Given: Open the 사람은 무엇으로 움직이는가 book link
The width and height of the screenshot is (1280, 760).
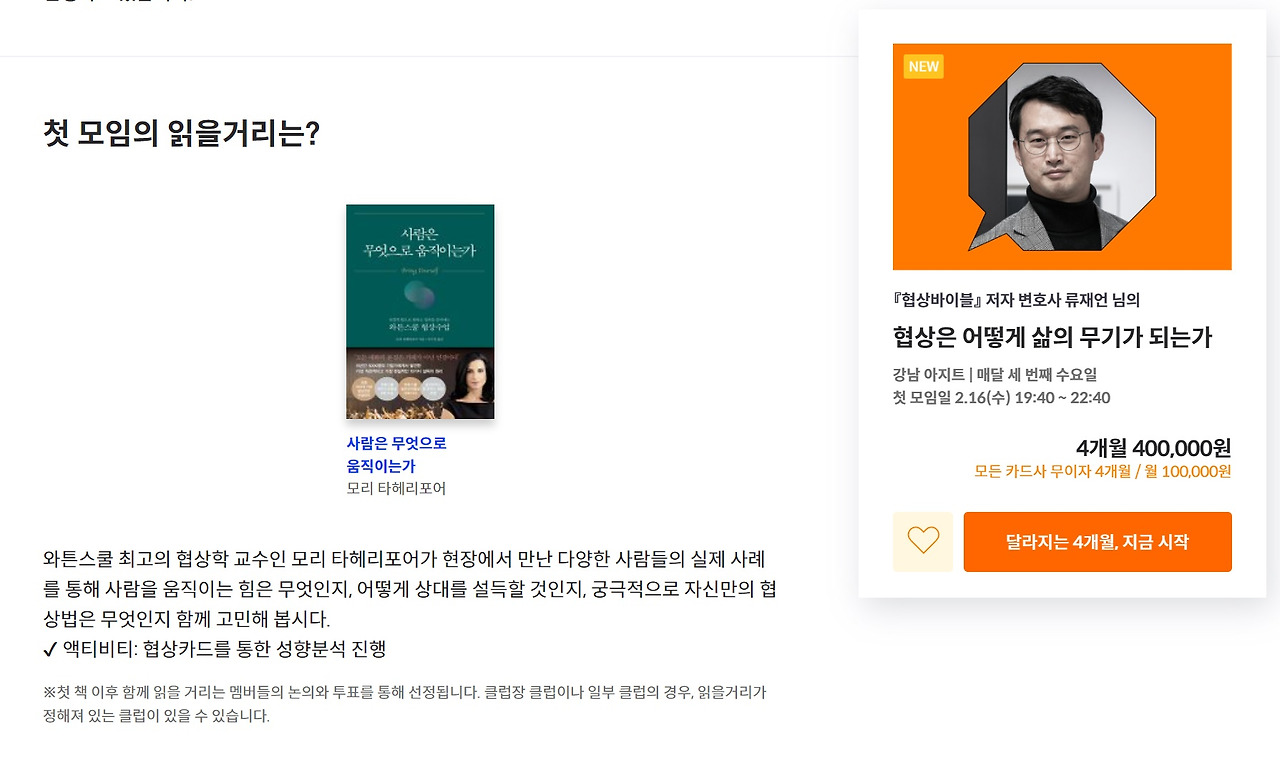Looking at the screenshot, I should click(x=397, y=455).
